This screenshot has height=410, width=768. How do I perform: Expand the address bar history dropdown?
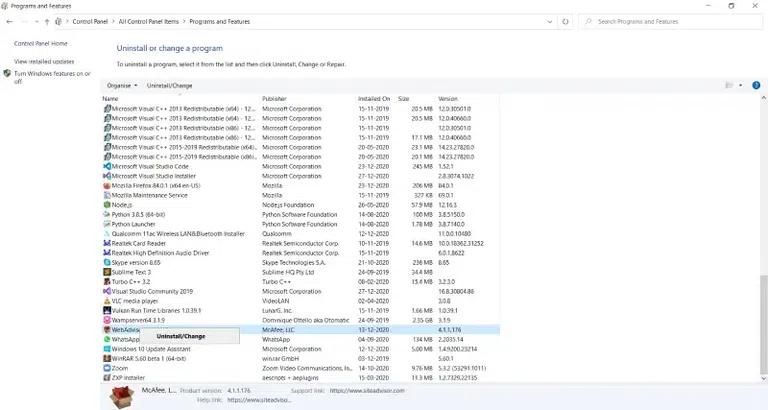click(550, 22)
